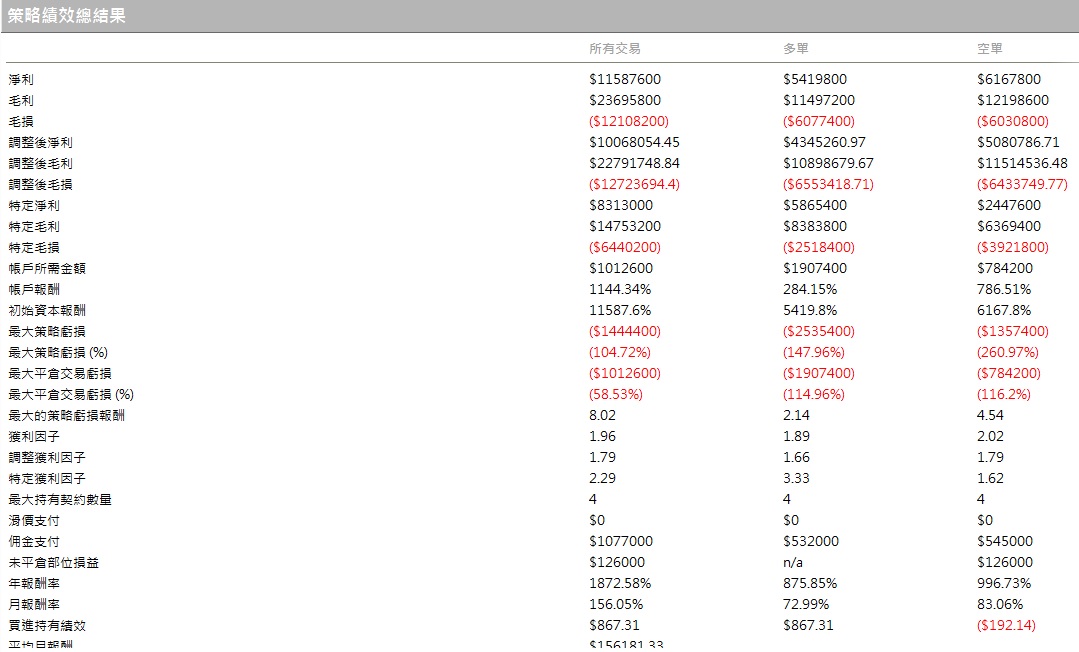Click the 帳戶報酬 row label
This screenshot has width=1079, height=652.
(34, 290)
